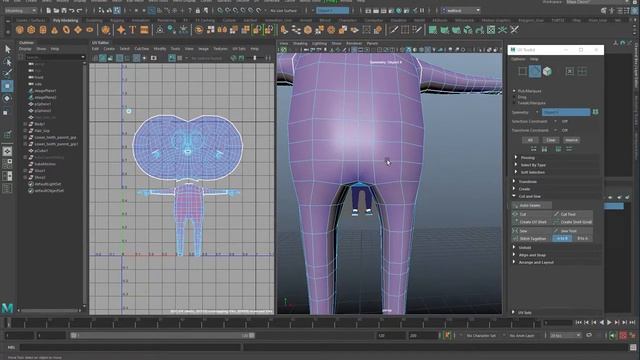Open the Display menu in the Outliner
This screenshot has height=360, width=640.
(25, 49)
